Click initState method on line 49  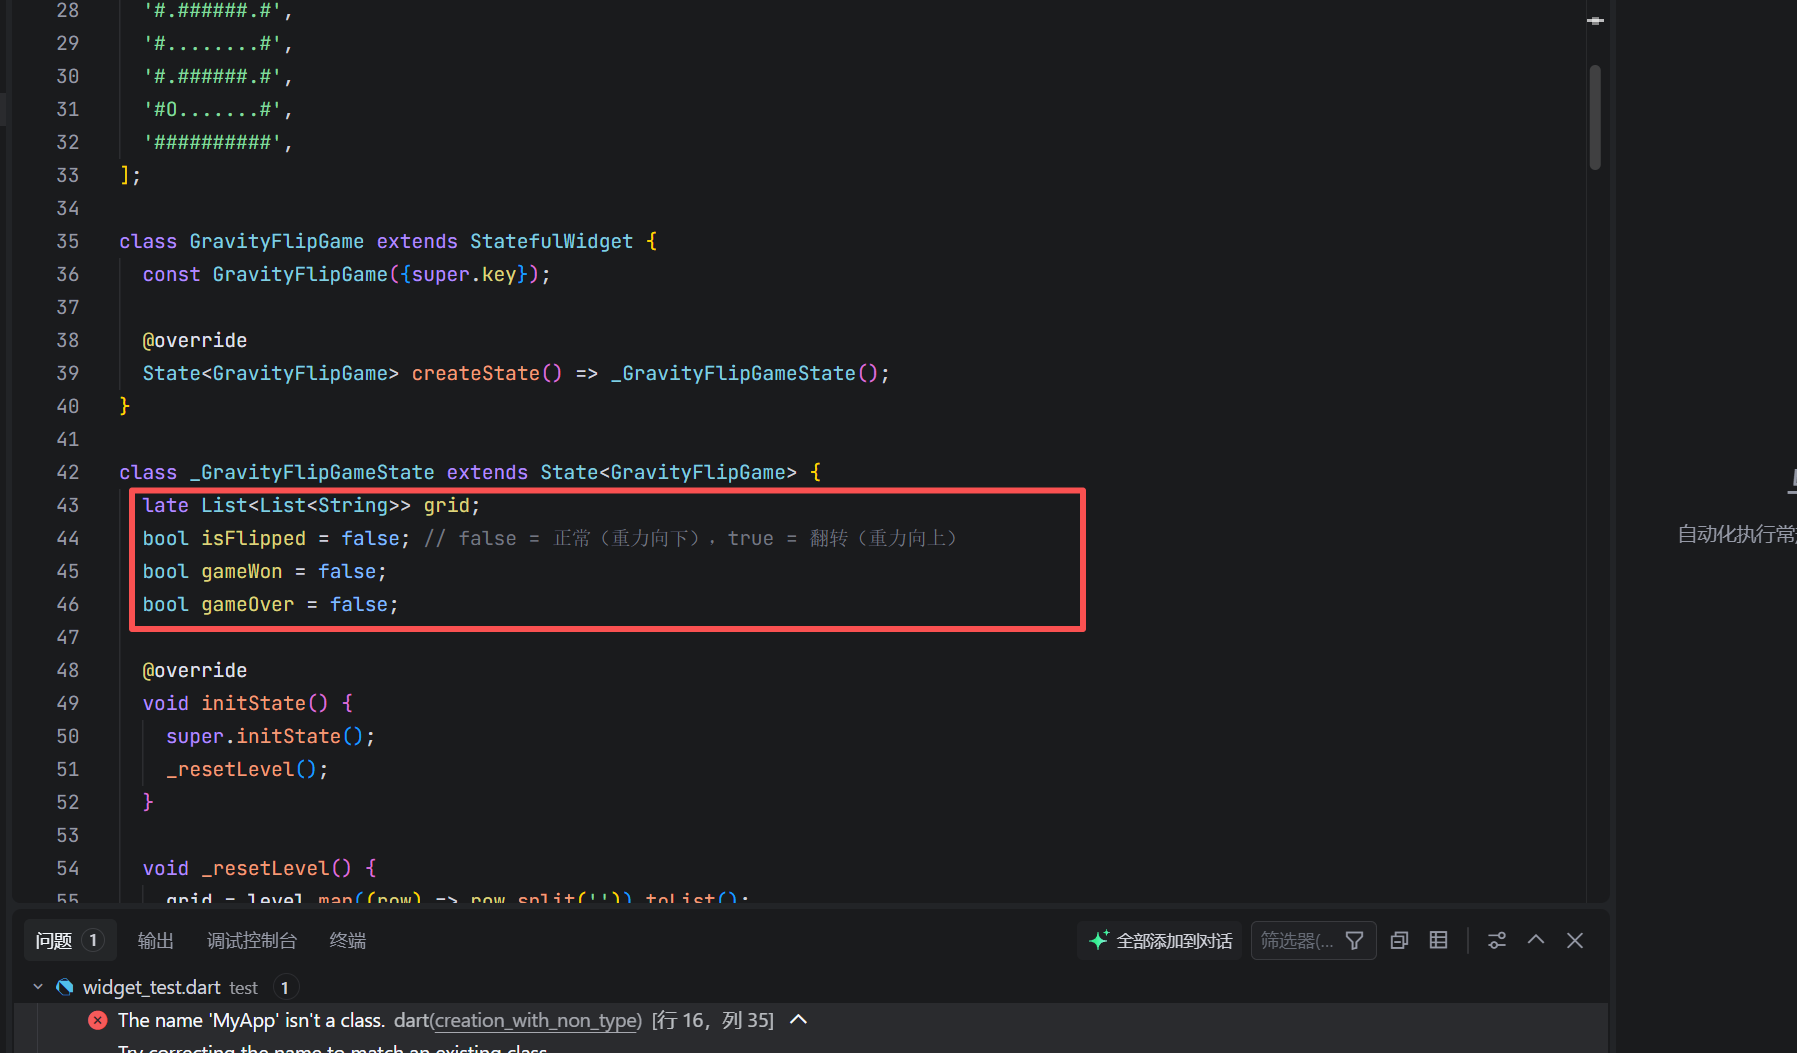254,703
